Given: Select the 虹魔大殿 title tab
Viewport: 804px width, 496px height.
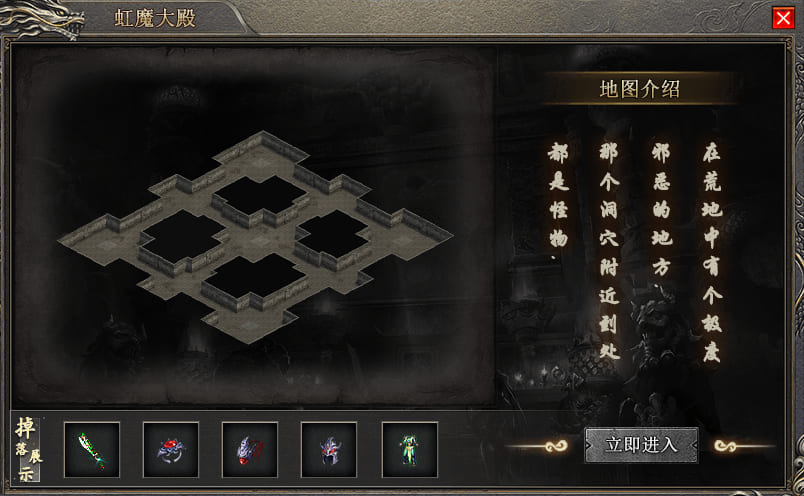Looking at the screenshot, I should [x=155, y=18].
